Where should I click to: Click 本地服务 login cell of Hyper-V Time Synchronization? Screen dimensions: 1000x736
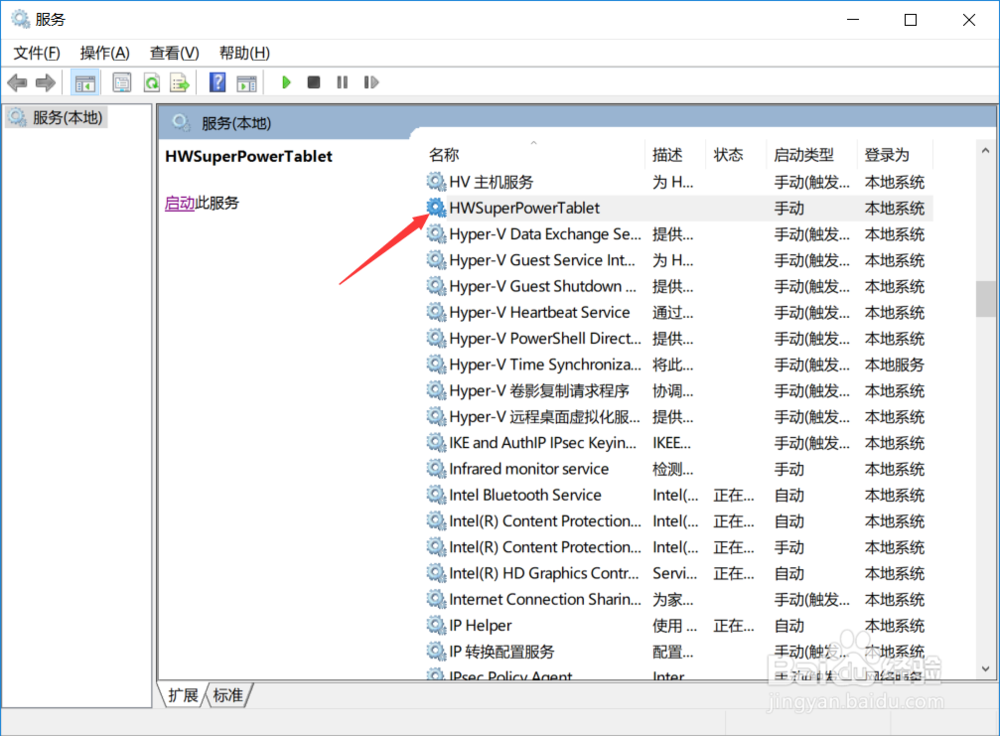894,365
